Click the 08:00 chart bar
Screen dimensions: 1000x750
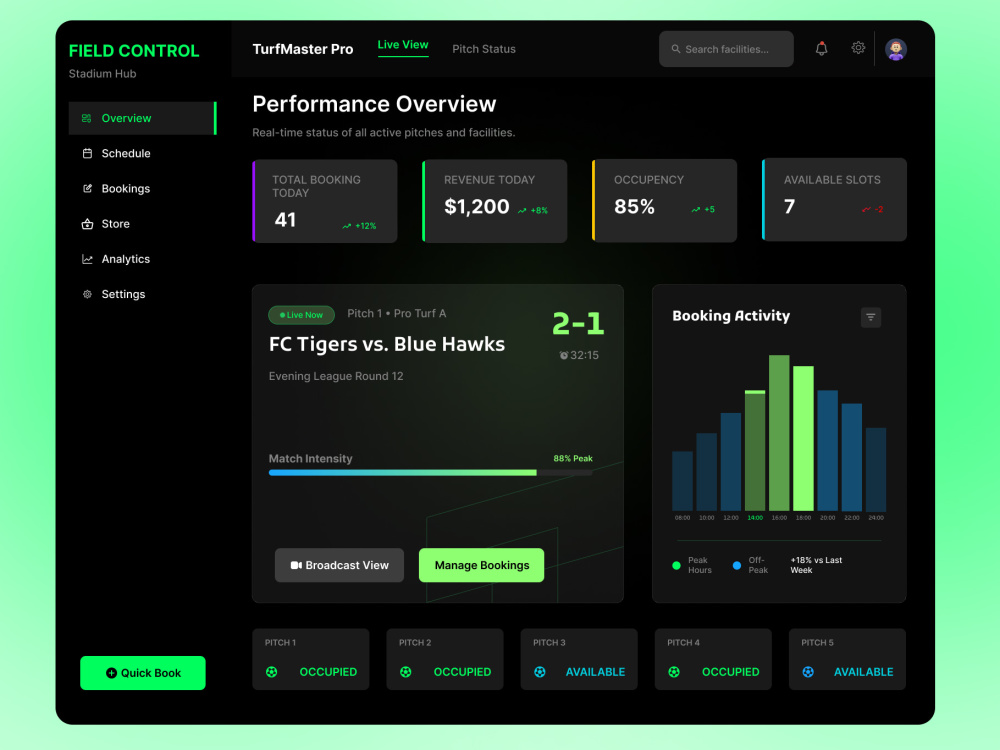pos(682,481)
